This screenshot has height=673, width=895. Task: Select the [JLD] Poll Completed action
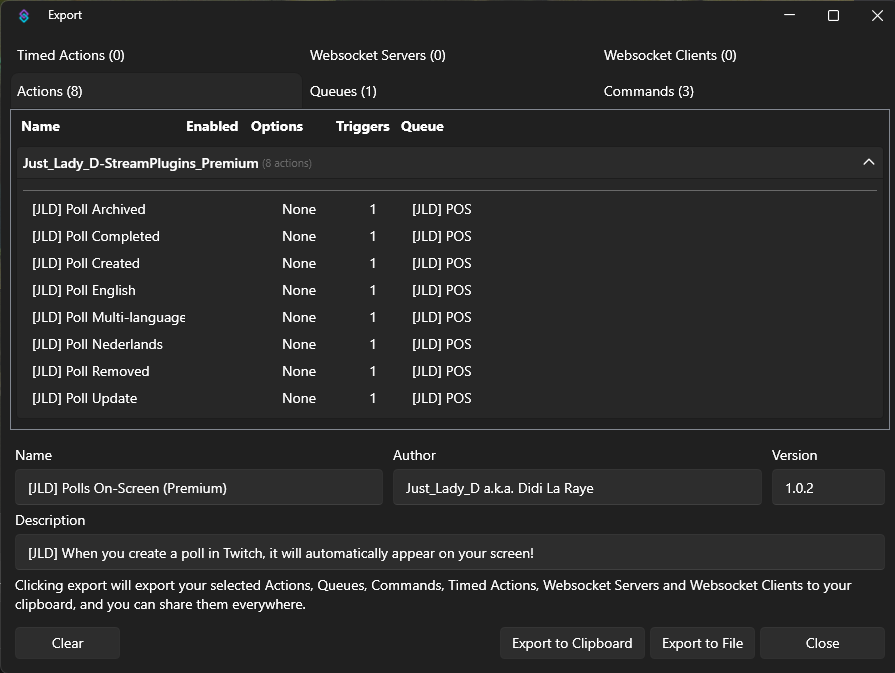[96, 236]
